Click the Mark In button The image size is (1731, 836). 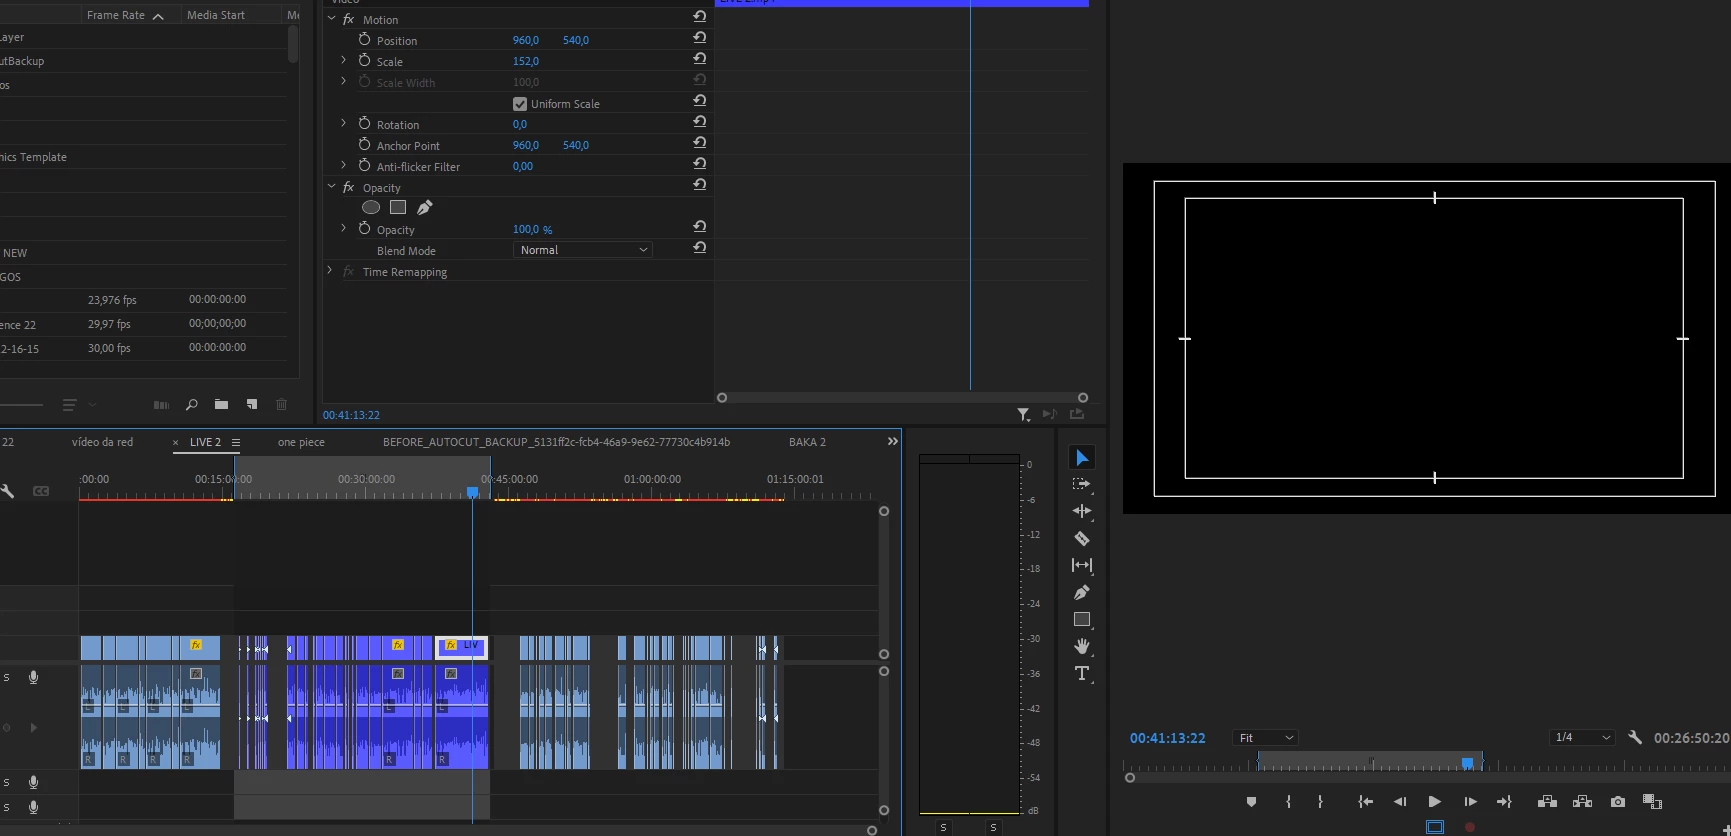(x=1288, y=802)
